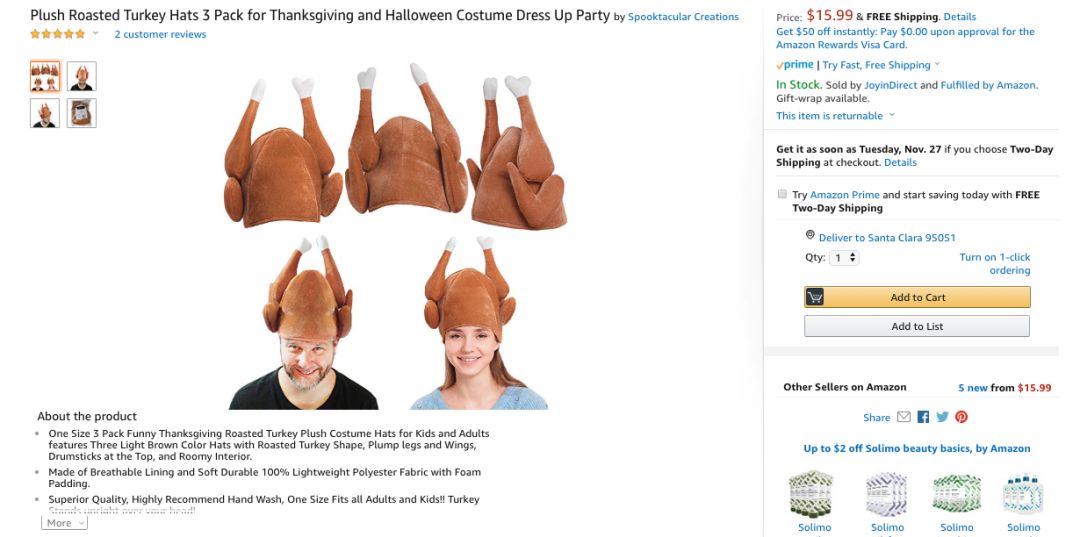Add the turkey hats to cart
Image resolution: width=1080 pixels, height=537 pixels.
(x=917, y=297)
